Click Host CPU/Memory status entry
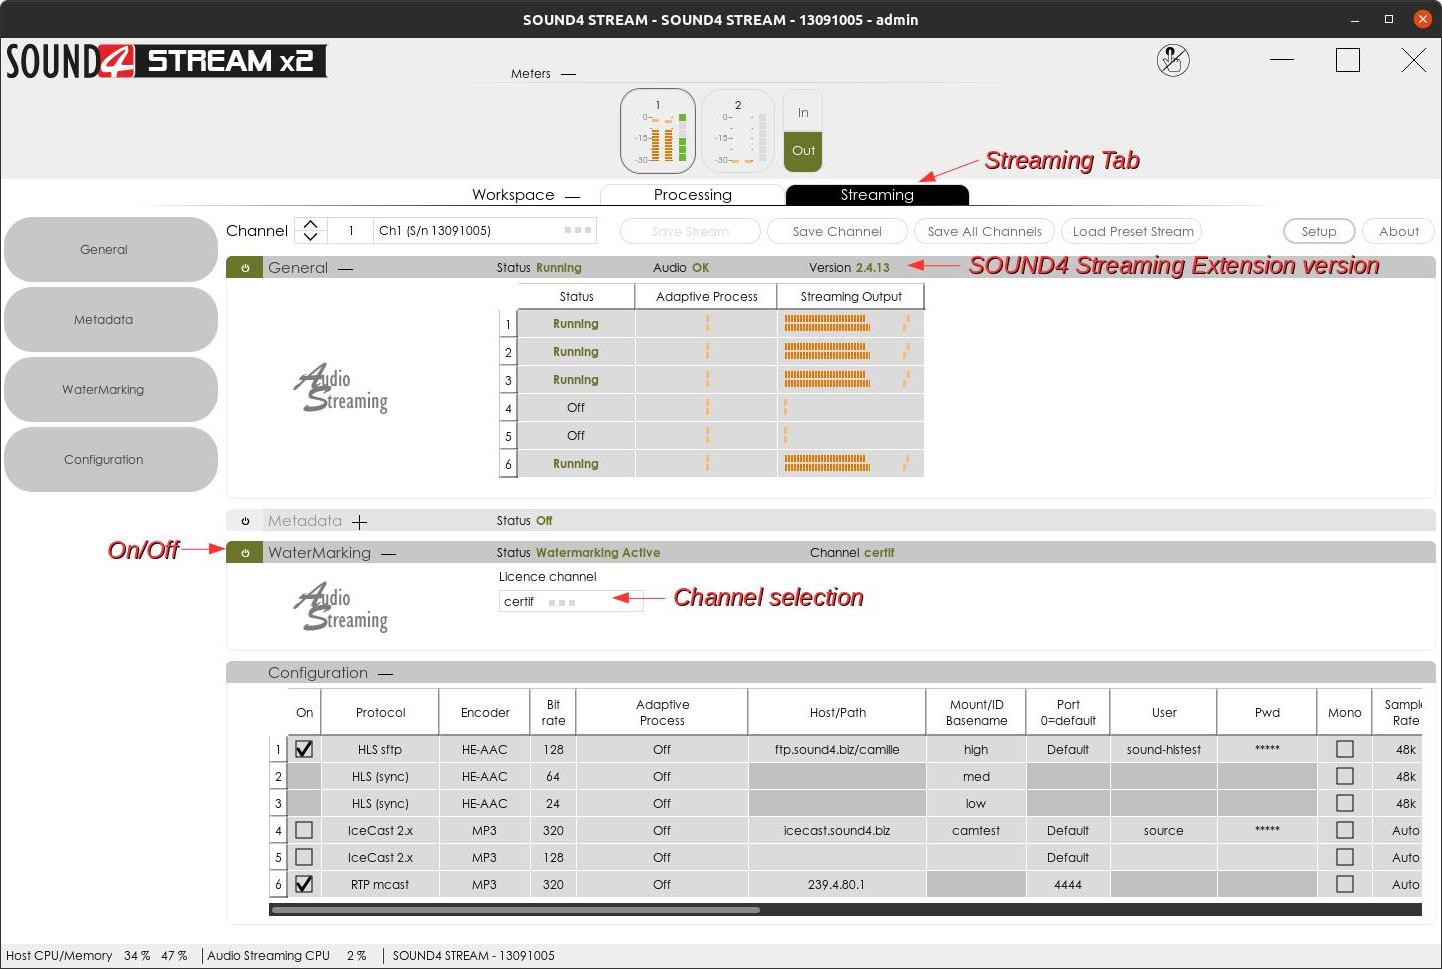The height and width of the screenshot is (969, 1442). [97, 956]
